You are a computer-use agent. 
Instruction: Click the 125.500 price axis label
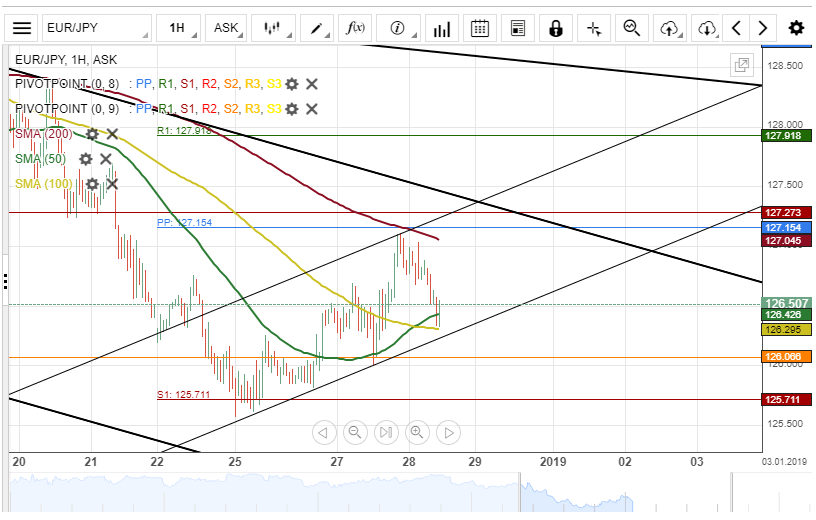785,424
